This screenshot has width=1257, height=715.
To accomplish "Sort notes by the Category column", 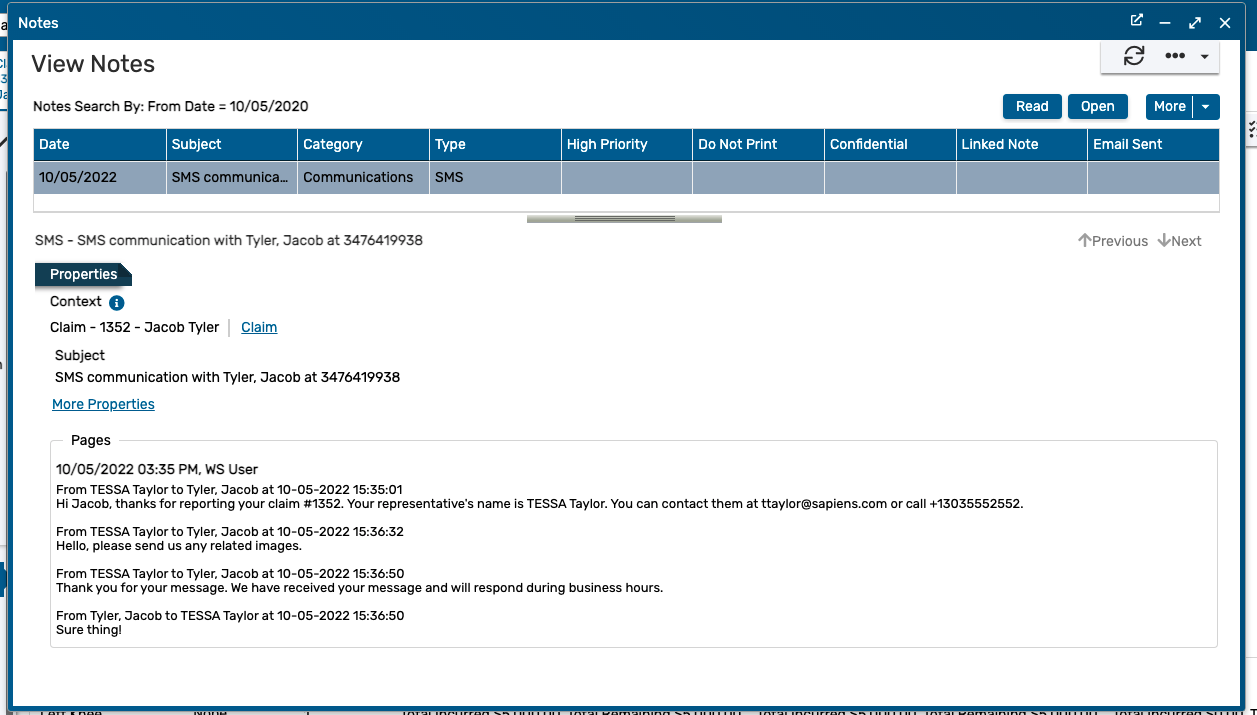I will point(335,144).
